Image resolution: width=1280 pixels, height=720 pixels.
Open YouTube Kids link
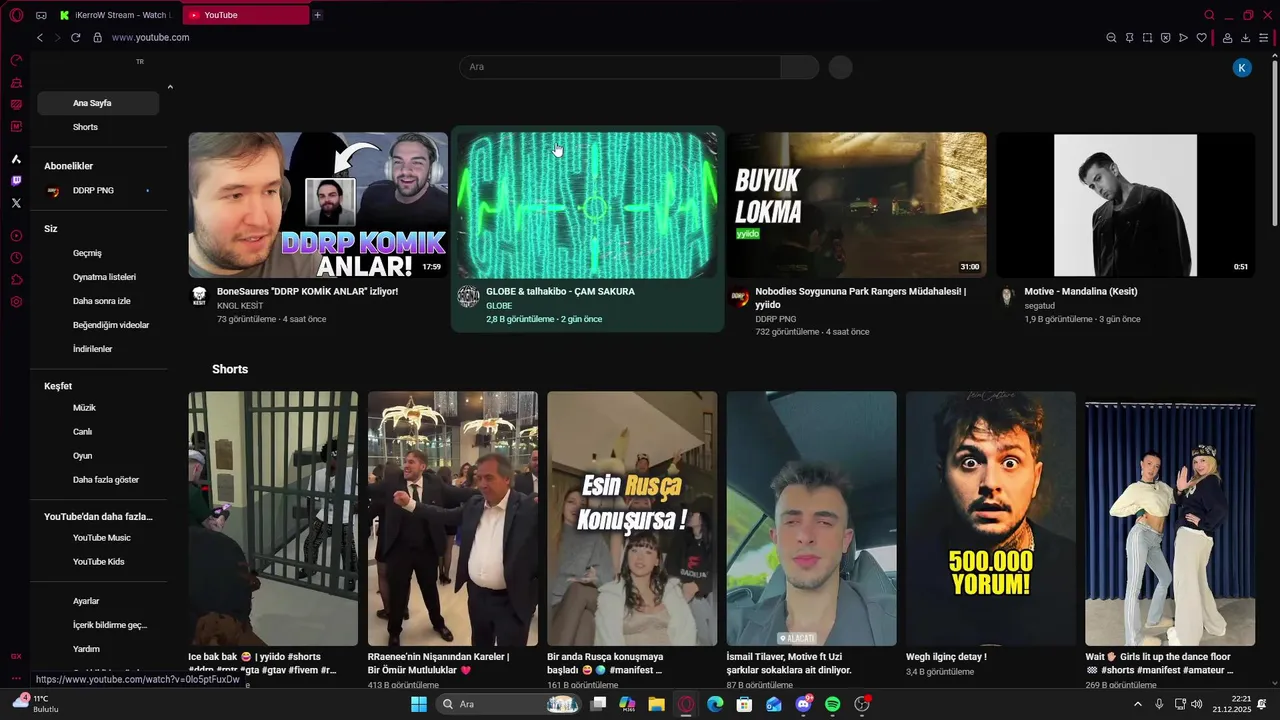click(x=98, y=562)
